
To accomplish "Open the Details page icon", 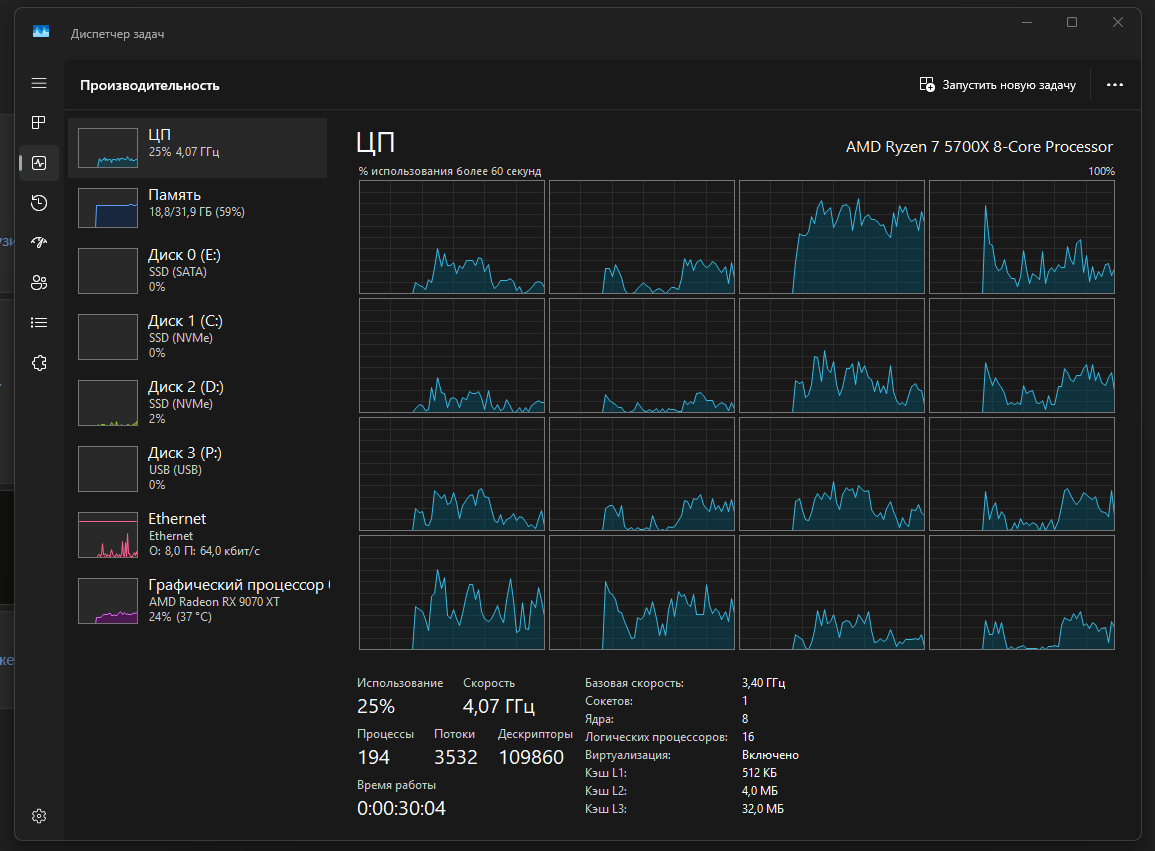I will tap(39, 323).
